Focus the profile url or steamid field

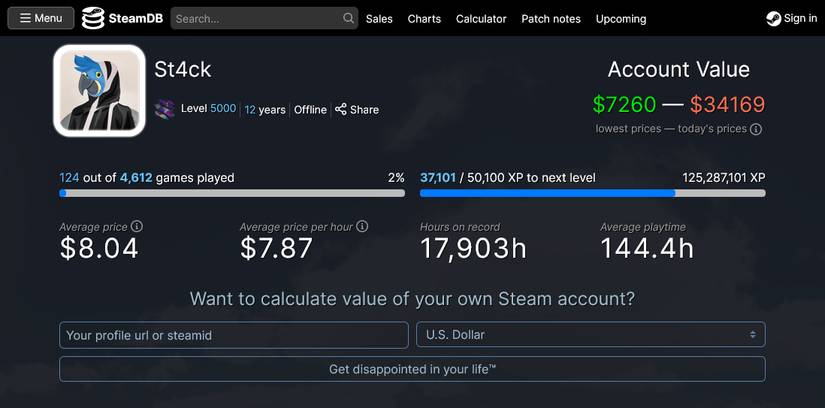234,335
